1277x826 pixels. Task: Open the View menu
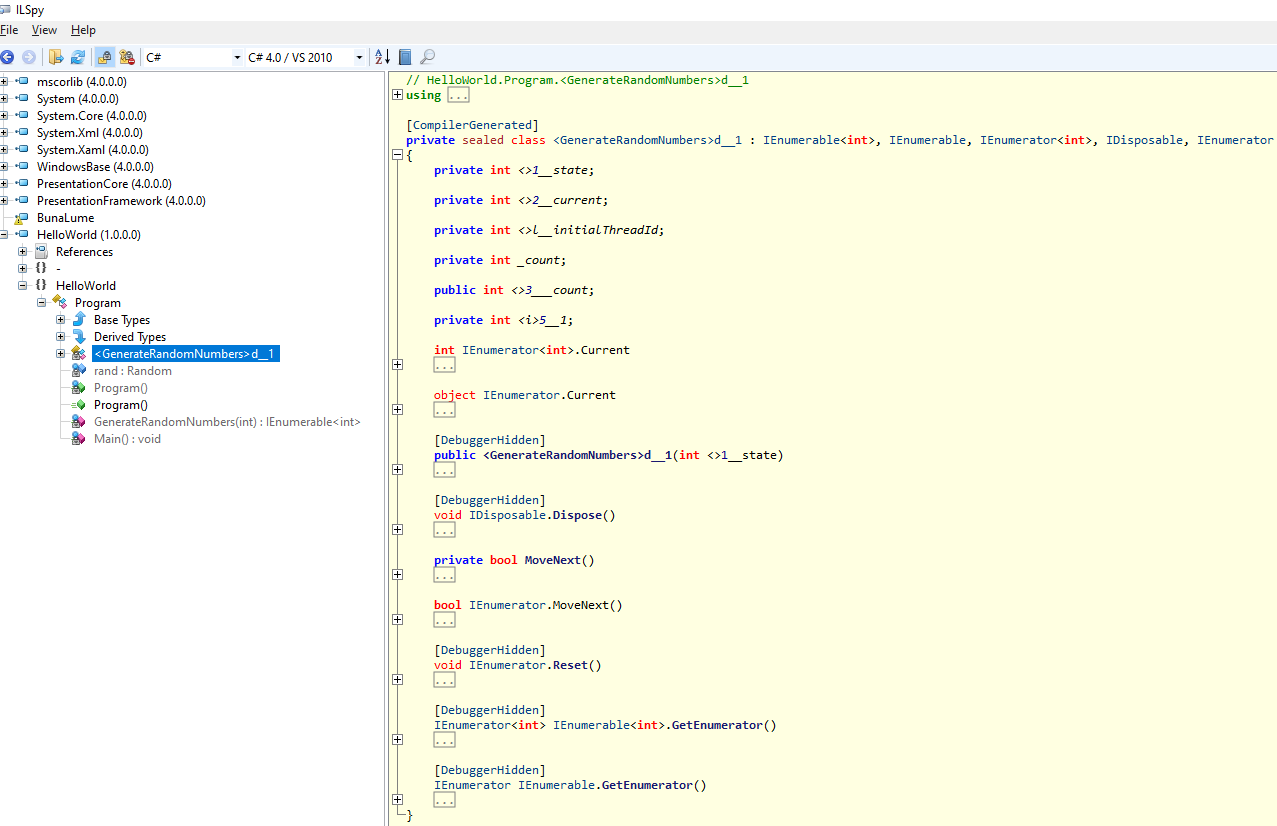pyautogui.click(x=44, y=30)
